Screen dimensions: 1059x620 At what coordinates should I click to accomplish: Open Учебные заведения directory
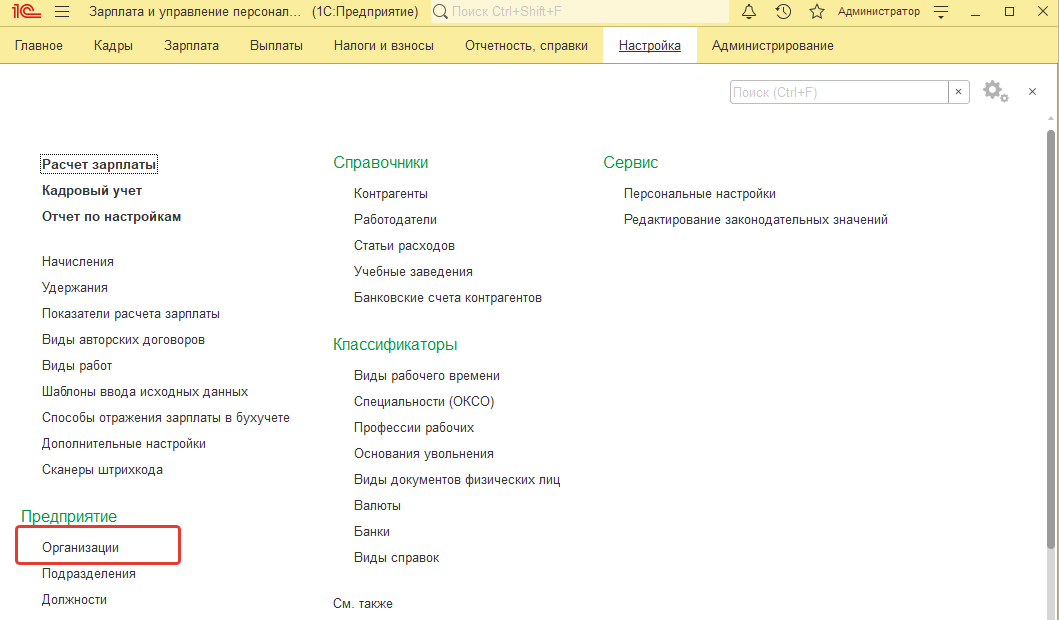tap(413, 272)
